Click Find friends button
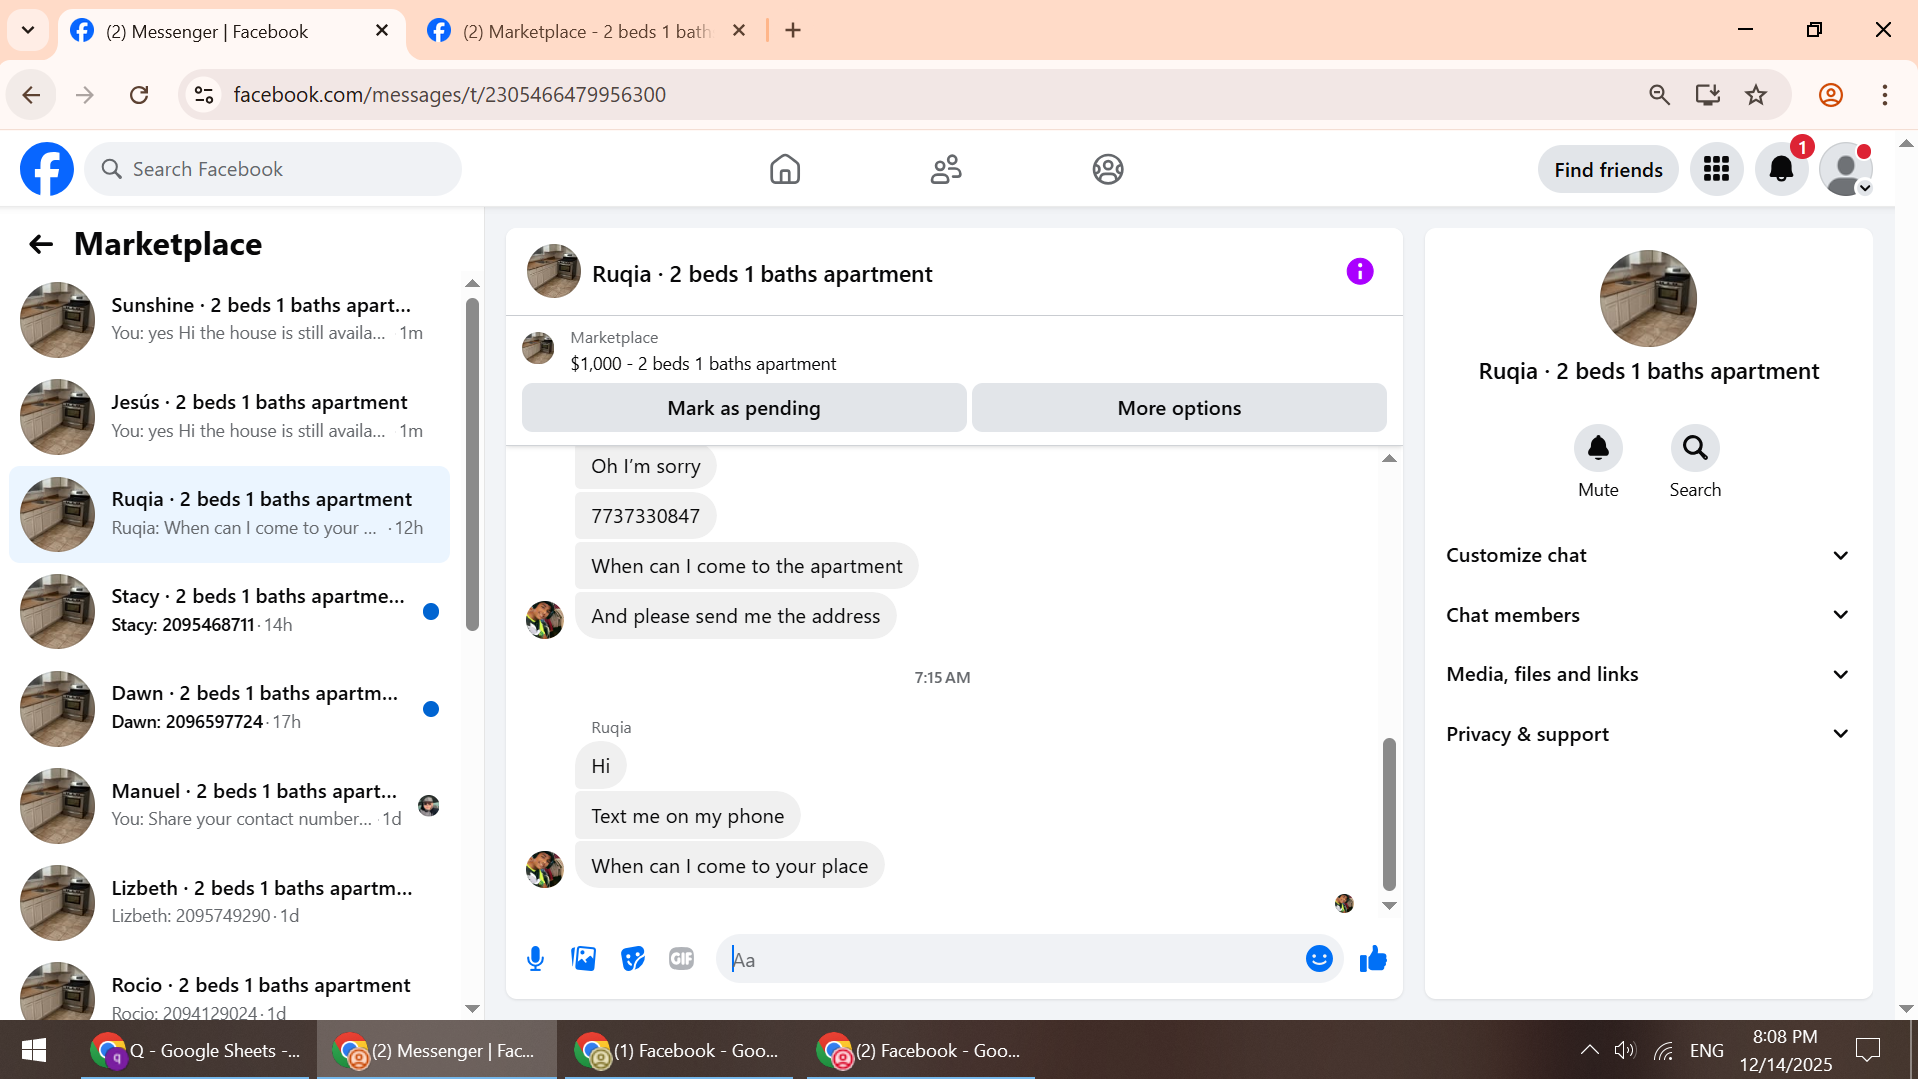 pos(1608,170)
